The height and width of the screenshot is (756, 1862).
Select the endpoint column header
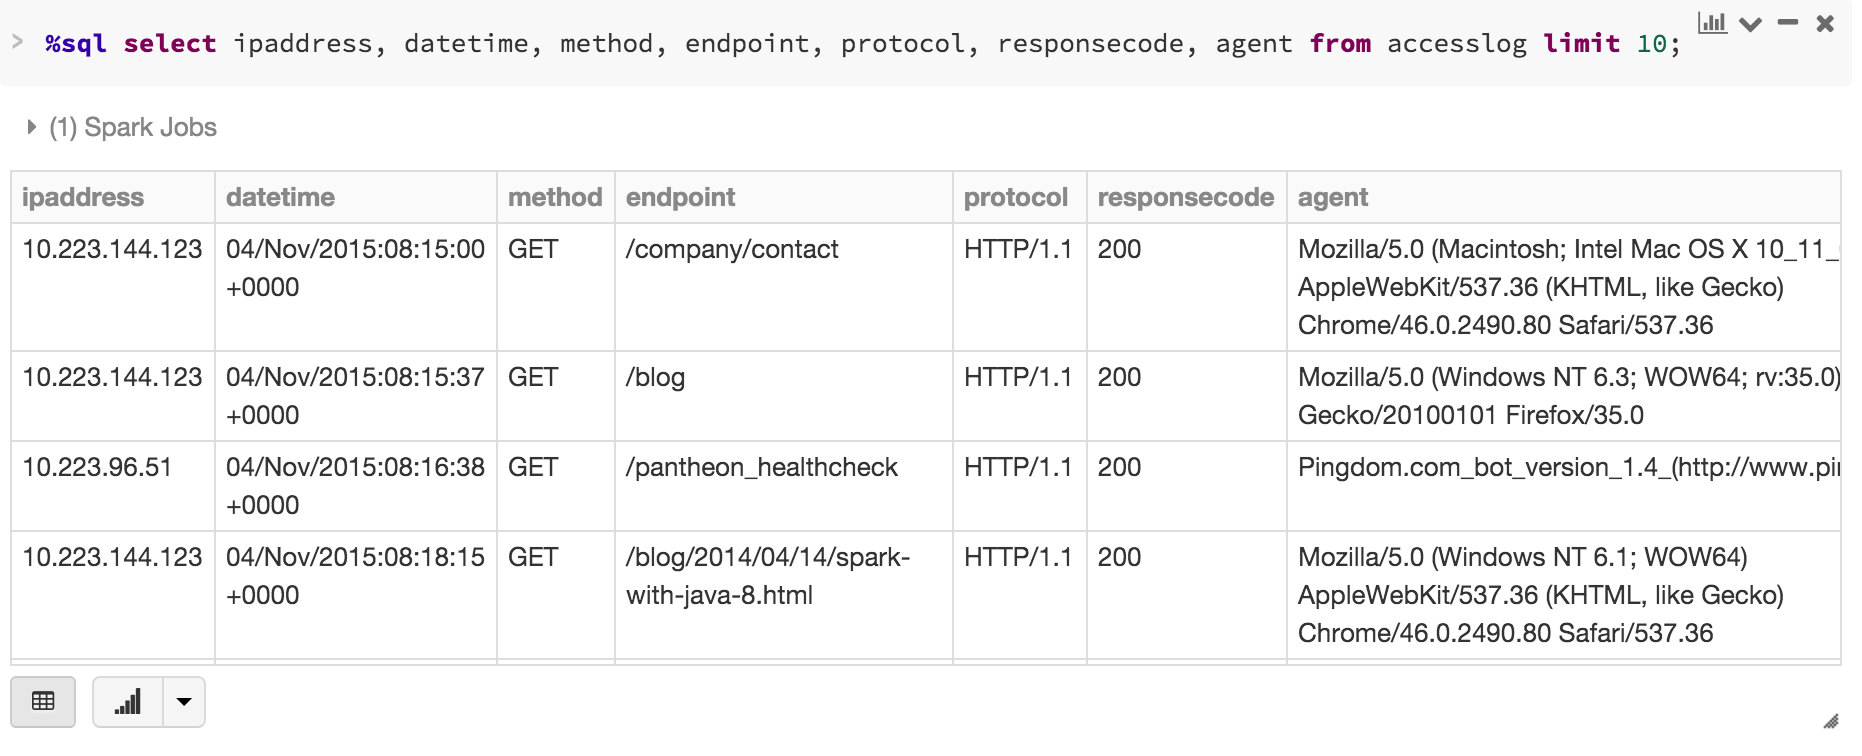tap(680, 197)
